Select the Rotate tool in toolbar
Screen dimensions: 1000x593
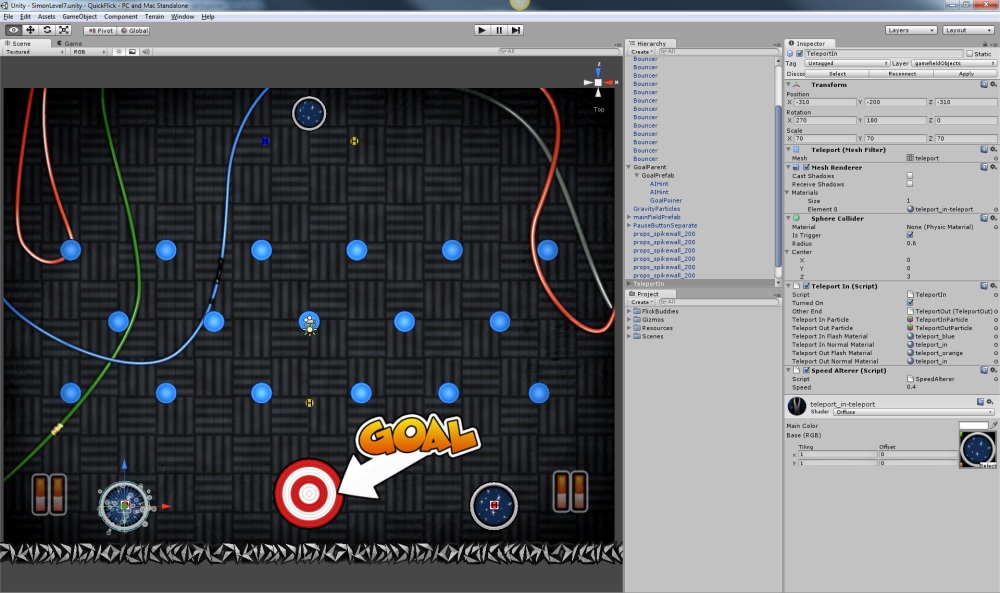47,30
